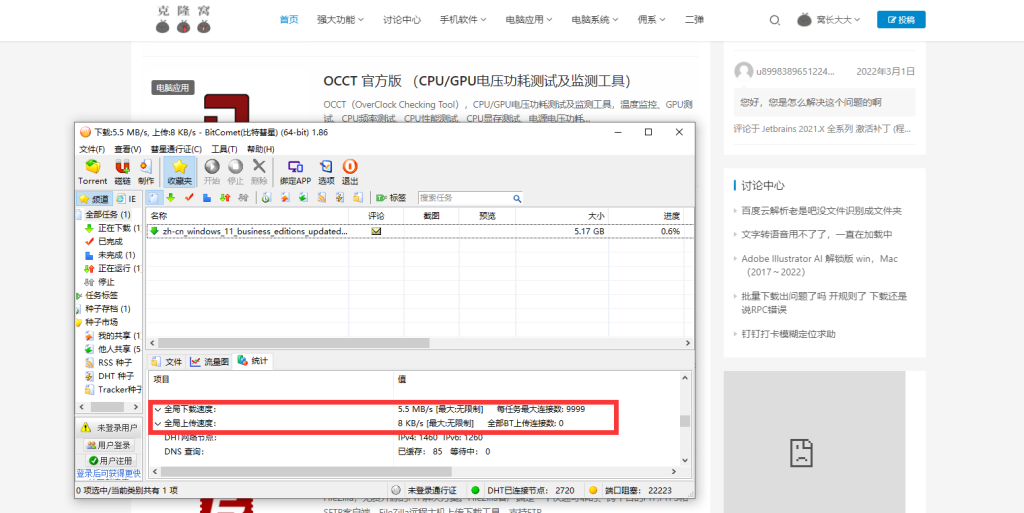1024x513 pixels.
Task: Click the 登录后可获得更快 link
Action: (108, 473)
